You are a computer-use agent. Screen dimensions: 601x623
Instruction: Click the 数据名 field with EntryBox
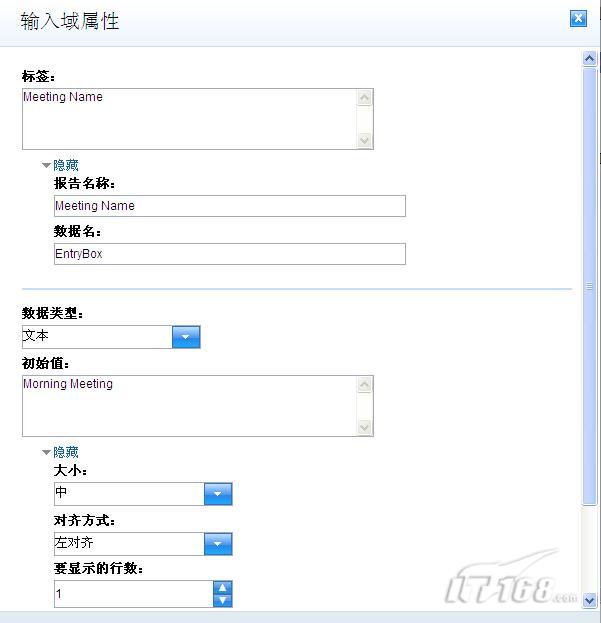[230, 254]
